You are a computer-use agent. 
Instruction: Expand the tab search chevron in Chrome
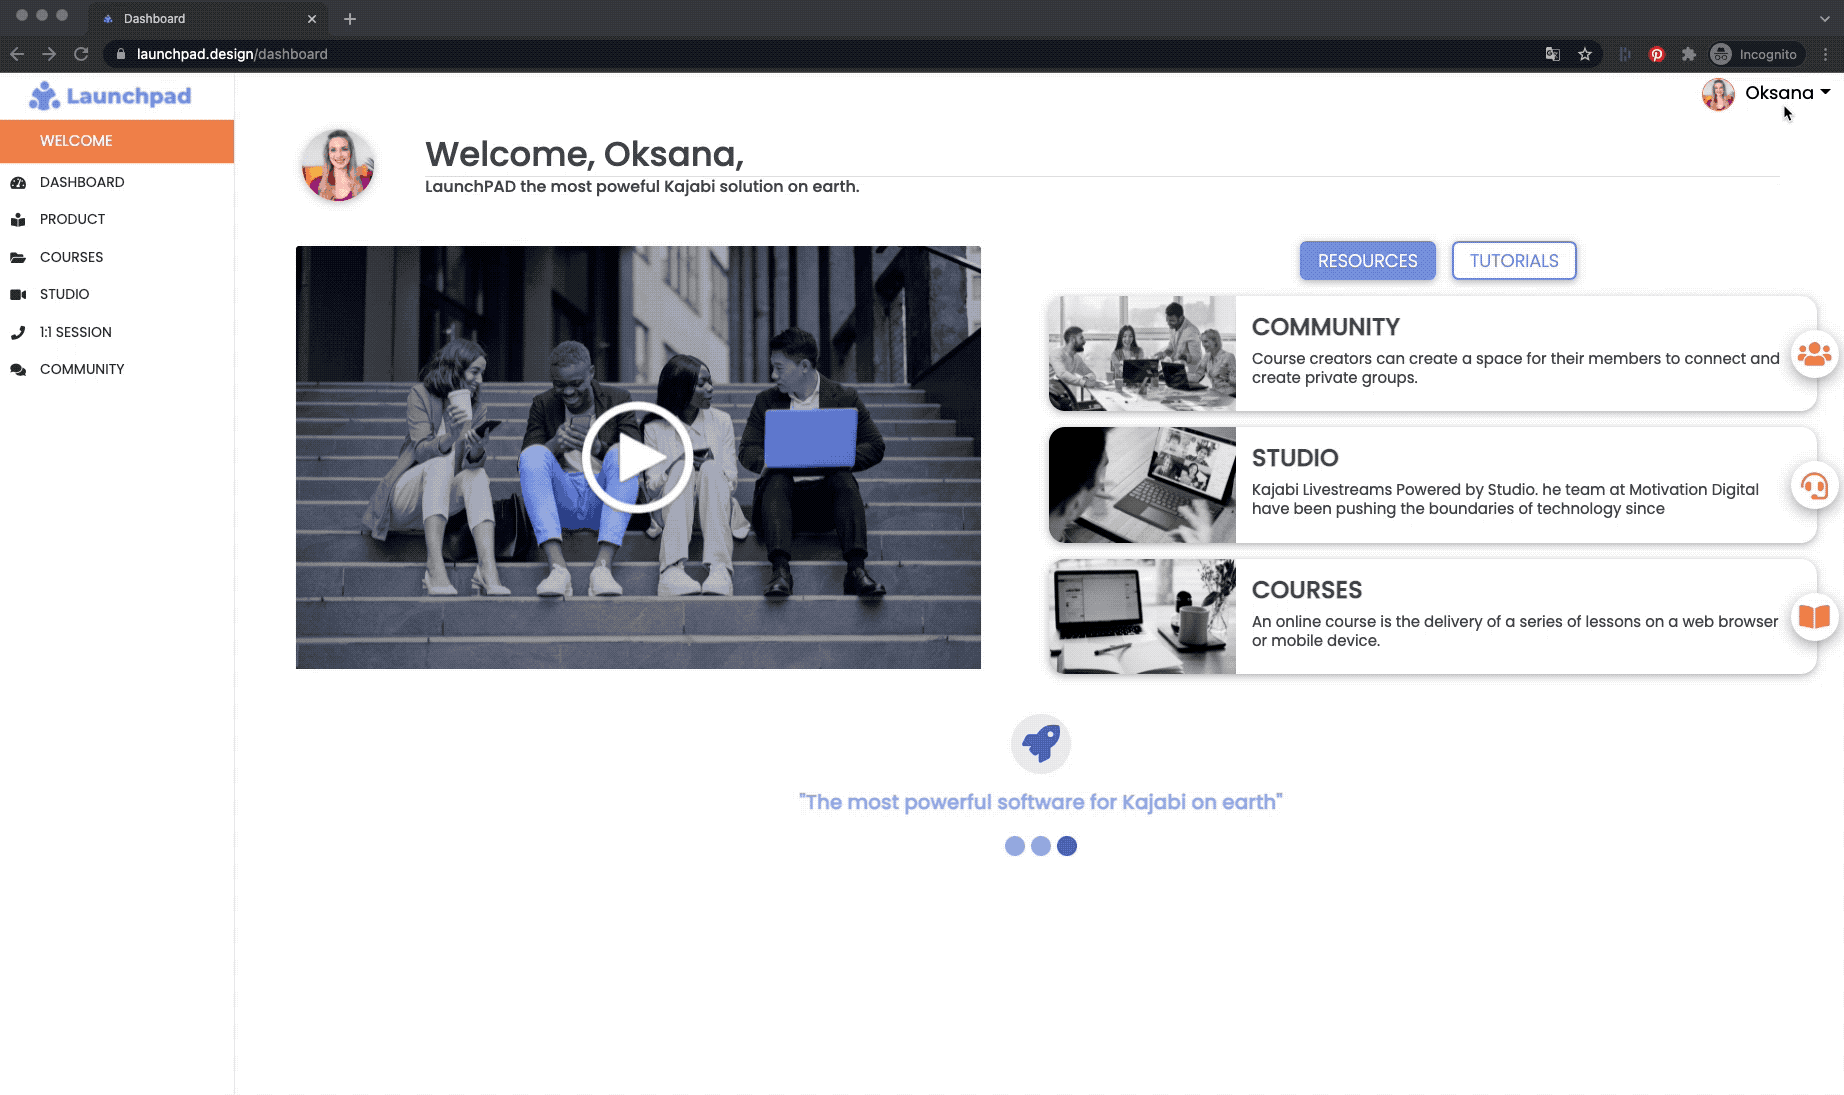click(x=1825, y=19)
